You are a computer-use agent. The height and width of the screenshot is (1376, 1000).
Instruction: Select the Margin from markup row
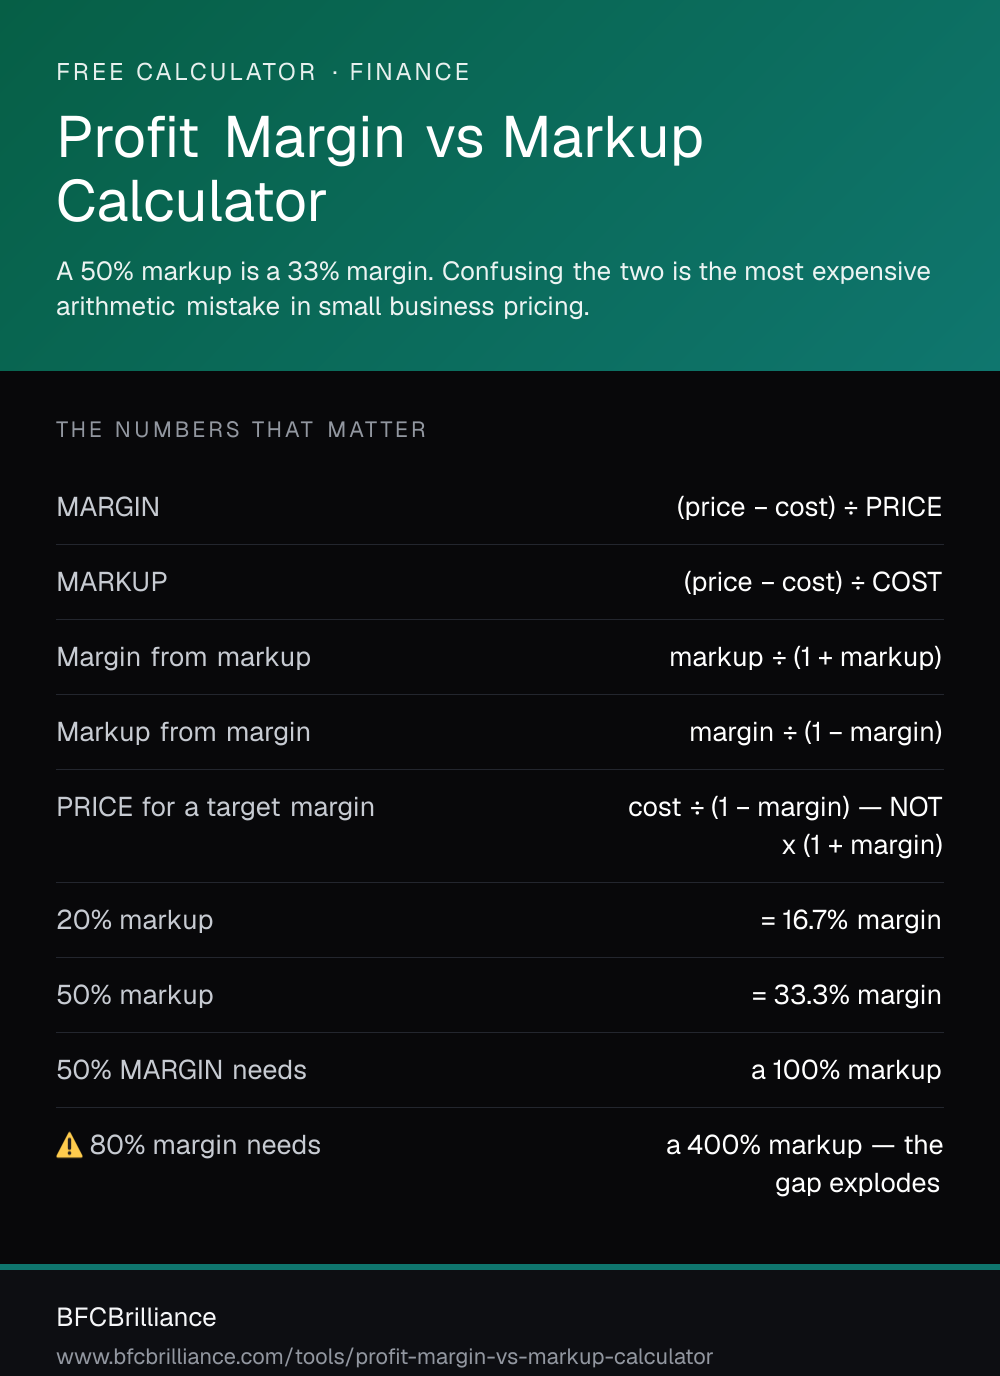[x=500, y=657]
